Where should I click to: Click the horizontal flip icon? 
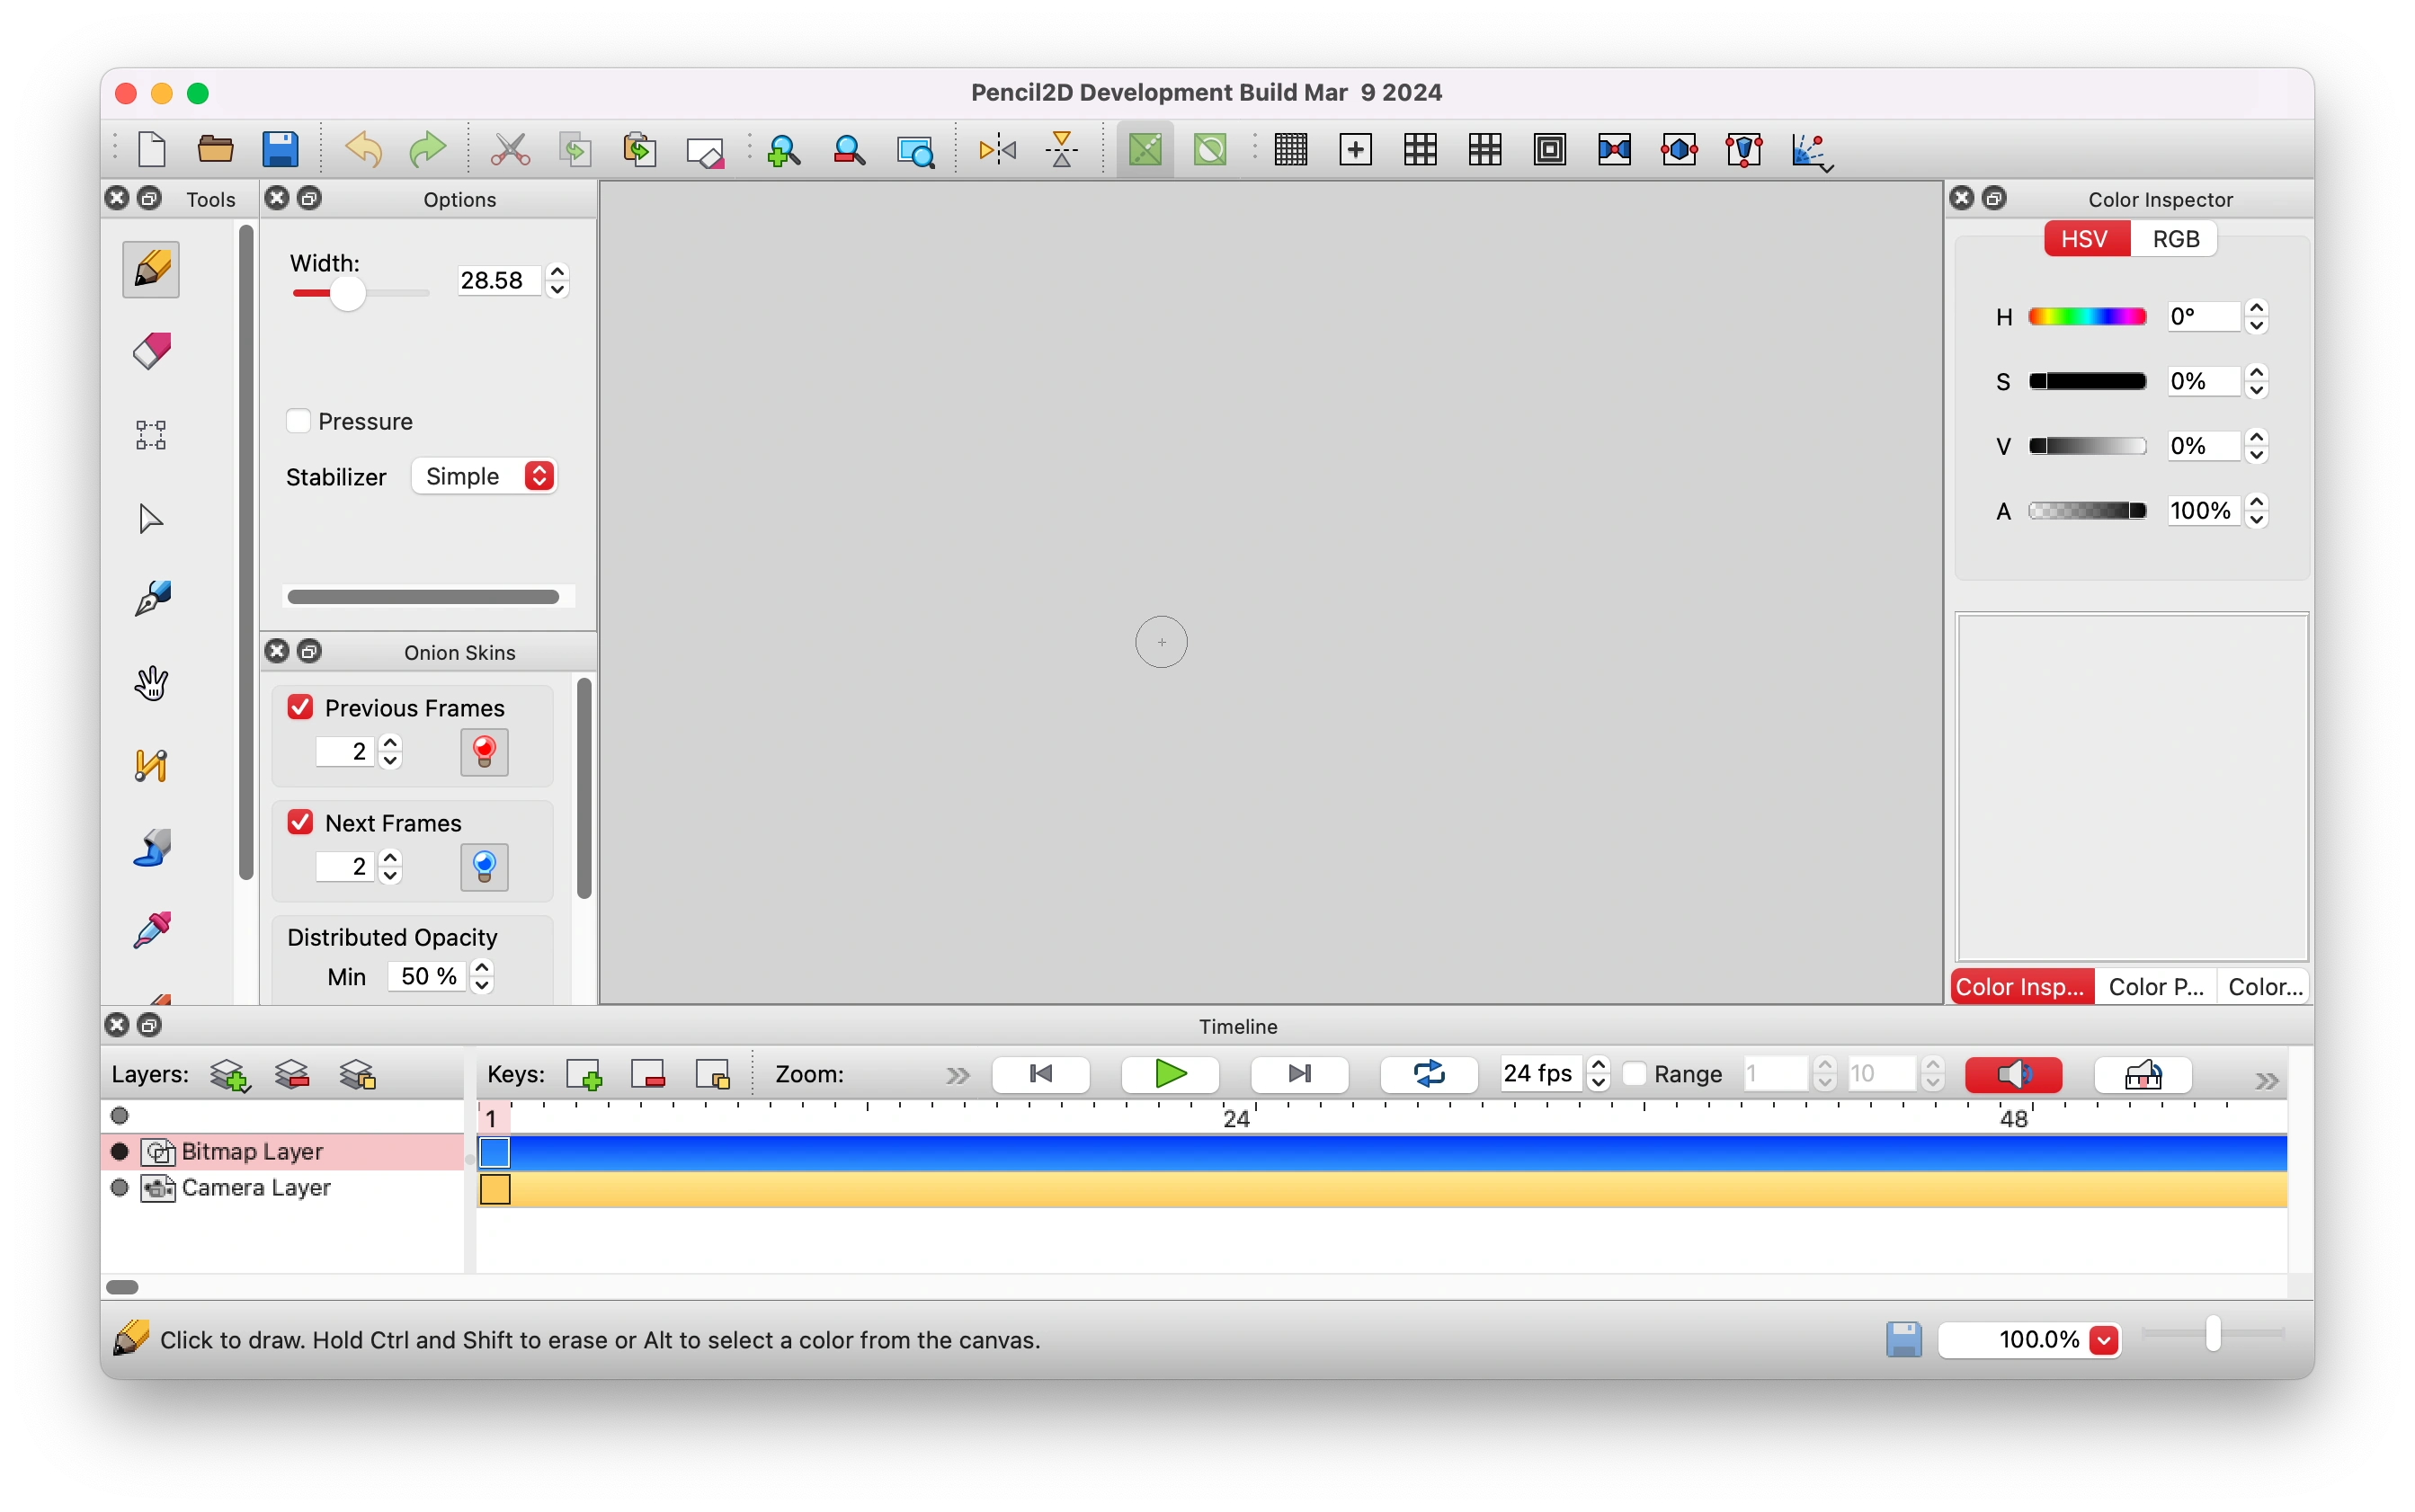997,150
